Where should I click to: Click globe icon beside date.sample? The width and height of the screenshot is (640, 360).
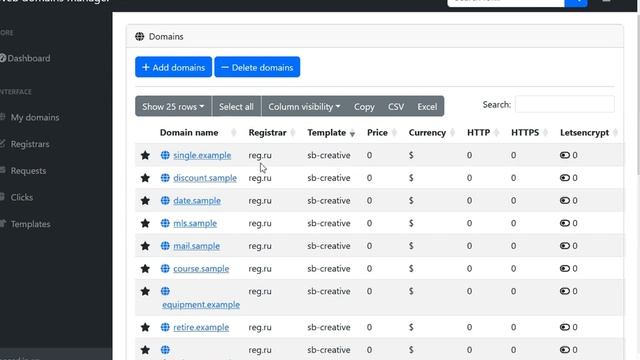165,200
